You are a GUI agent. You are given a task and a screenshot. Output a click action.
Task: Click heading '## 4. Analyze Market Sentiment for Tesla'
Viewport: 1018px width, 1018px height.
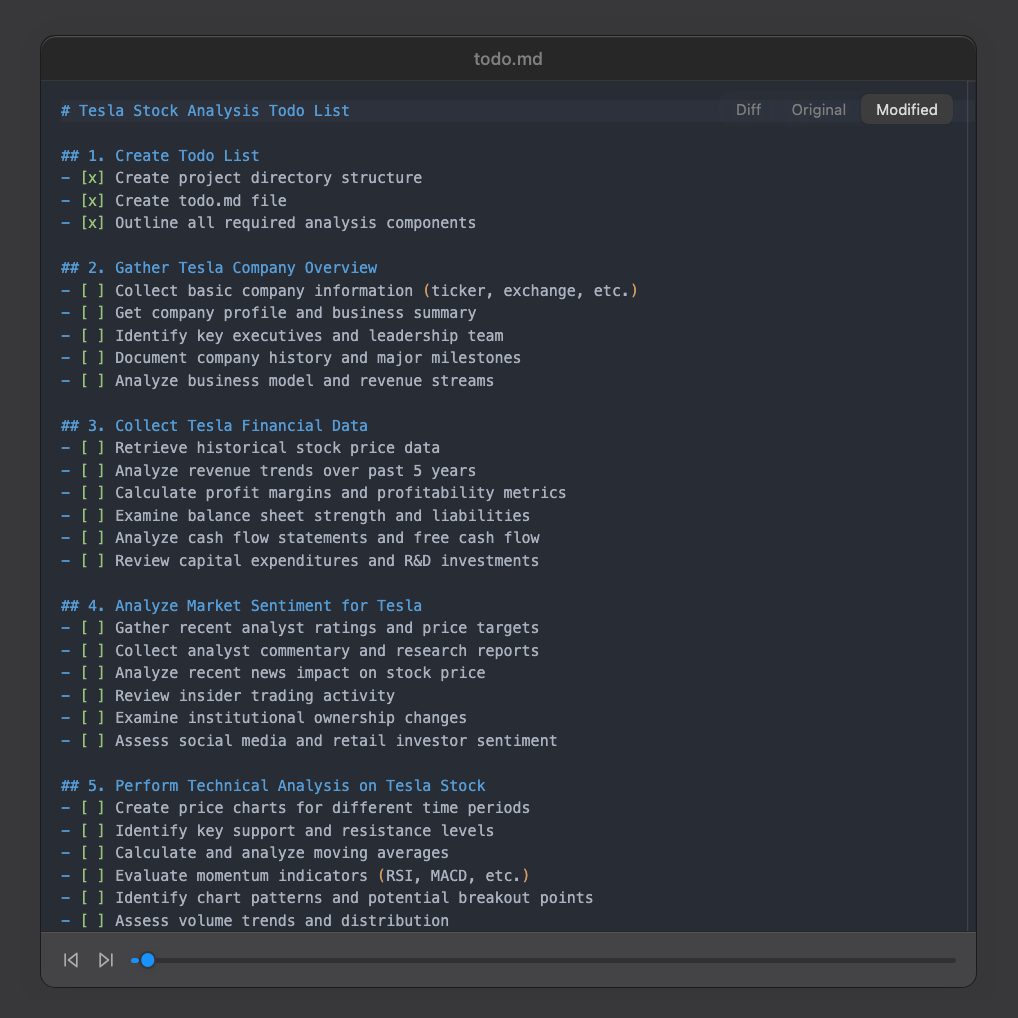point(242,606)
